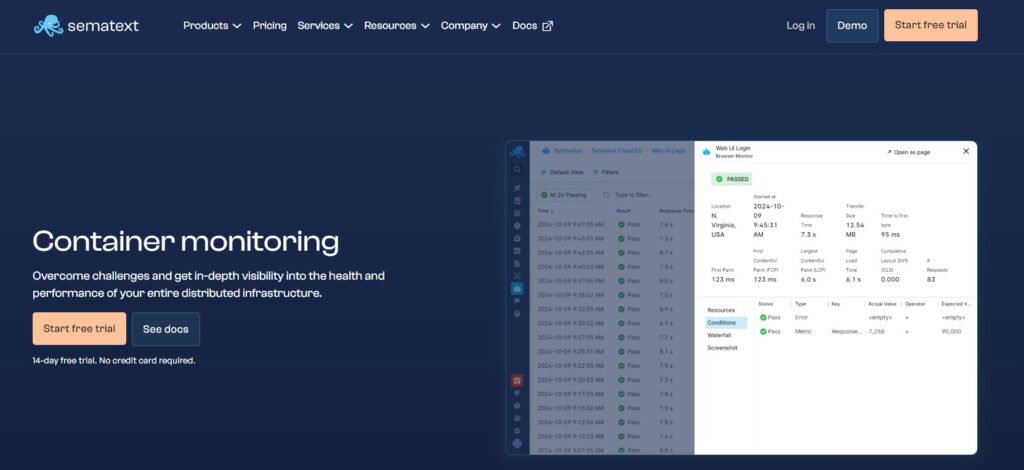Click the Log in link
The width and height of the screenshot is (1024, 470).
[801, 25]
